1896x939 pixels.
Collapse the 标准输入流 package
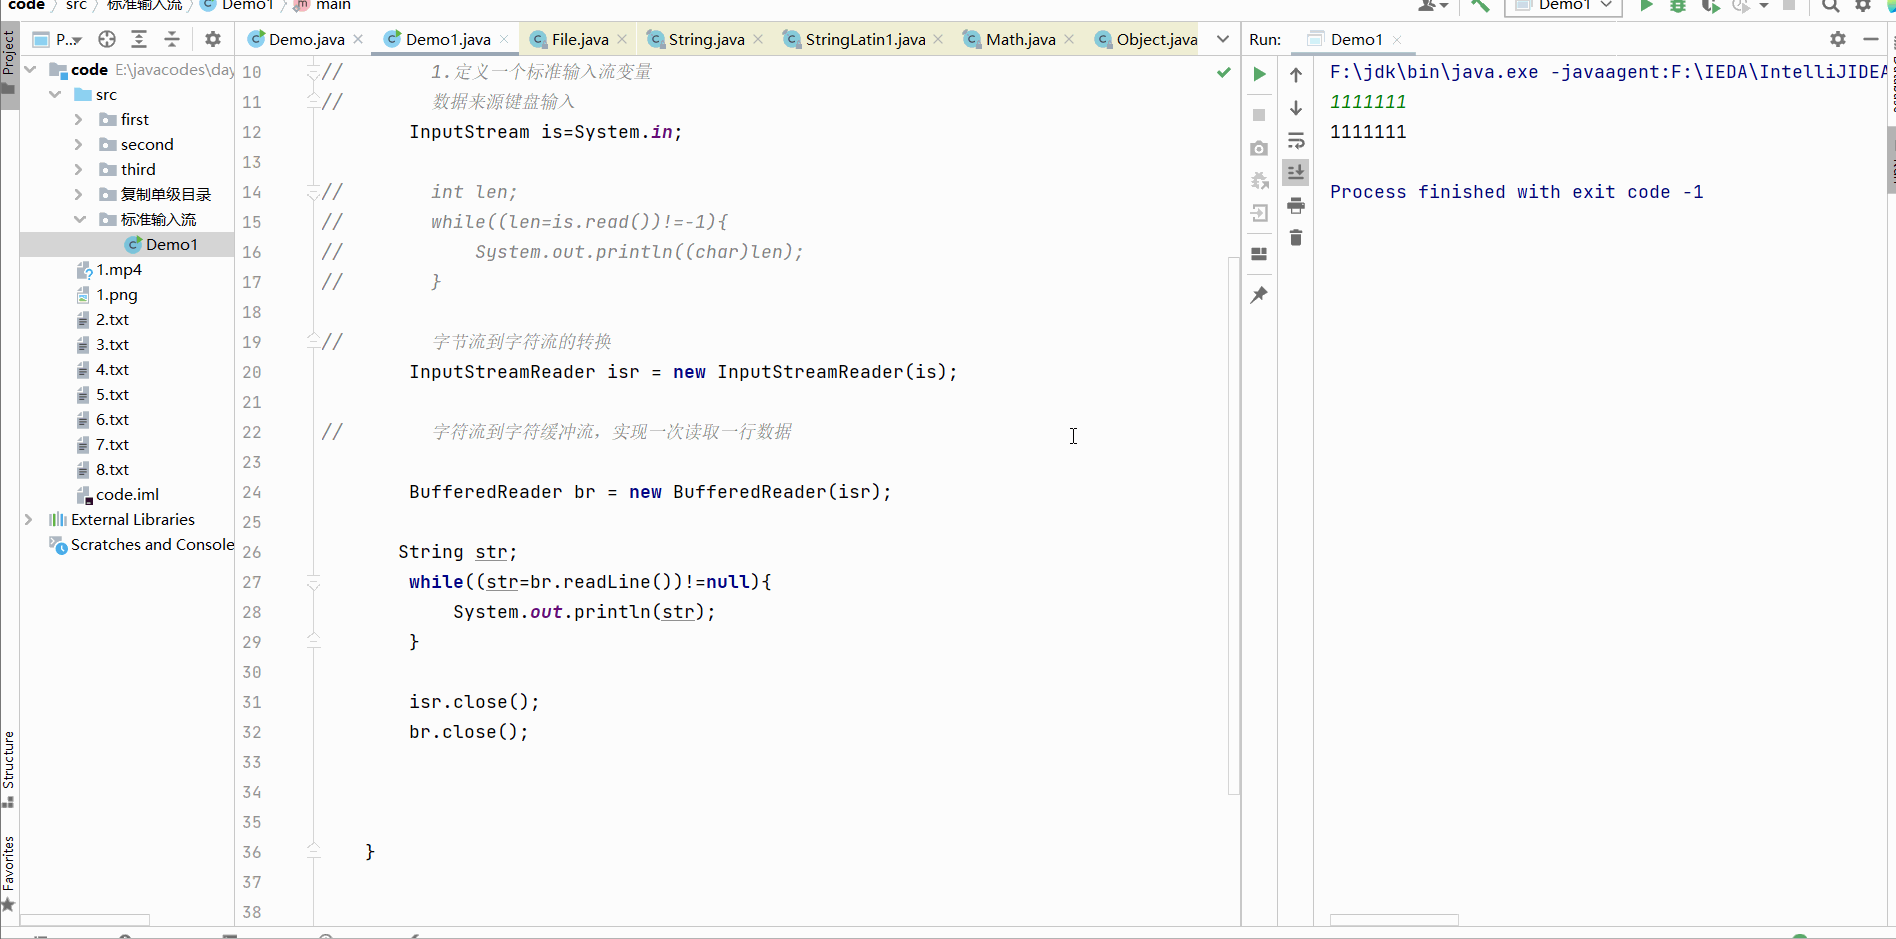[x=79, y=219]
